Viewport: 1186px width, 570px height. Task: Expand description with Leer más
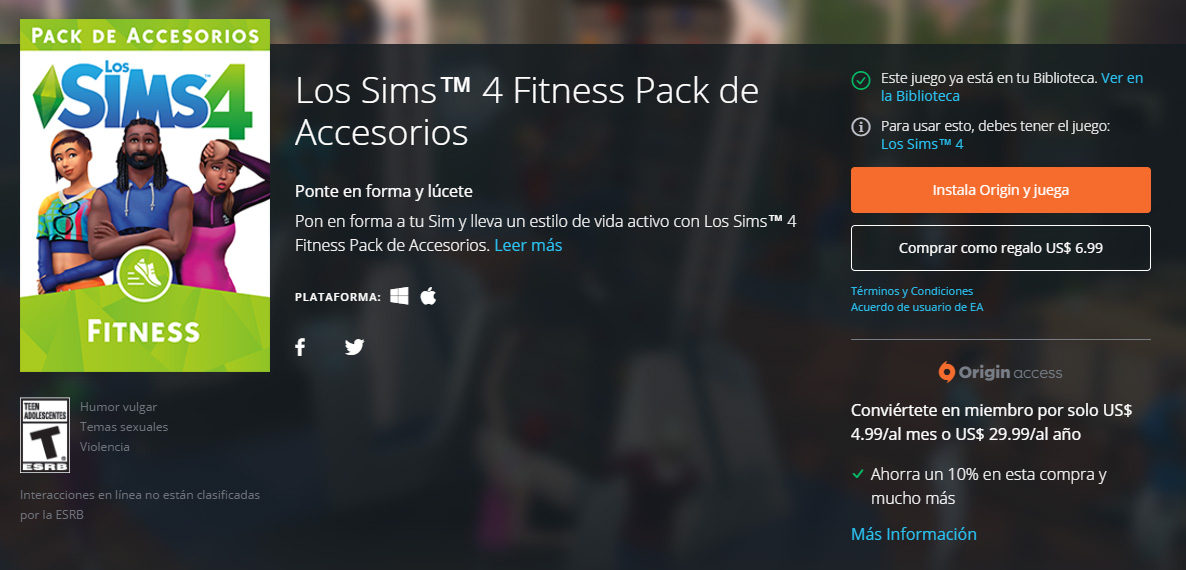click(x=528, y=245)
